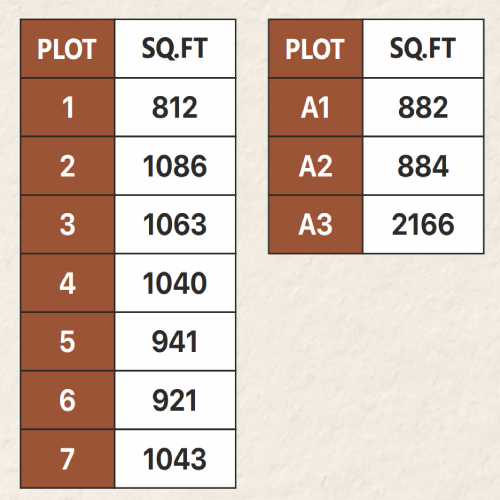Viewport: 500px width, 500px height.
Task: Click the 921 value cell
Action: coord(175,400)
